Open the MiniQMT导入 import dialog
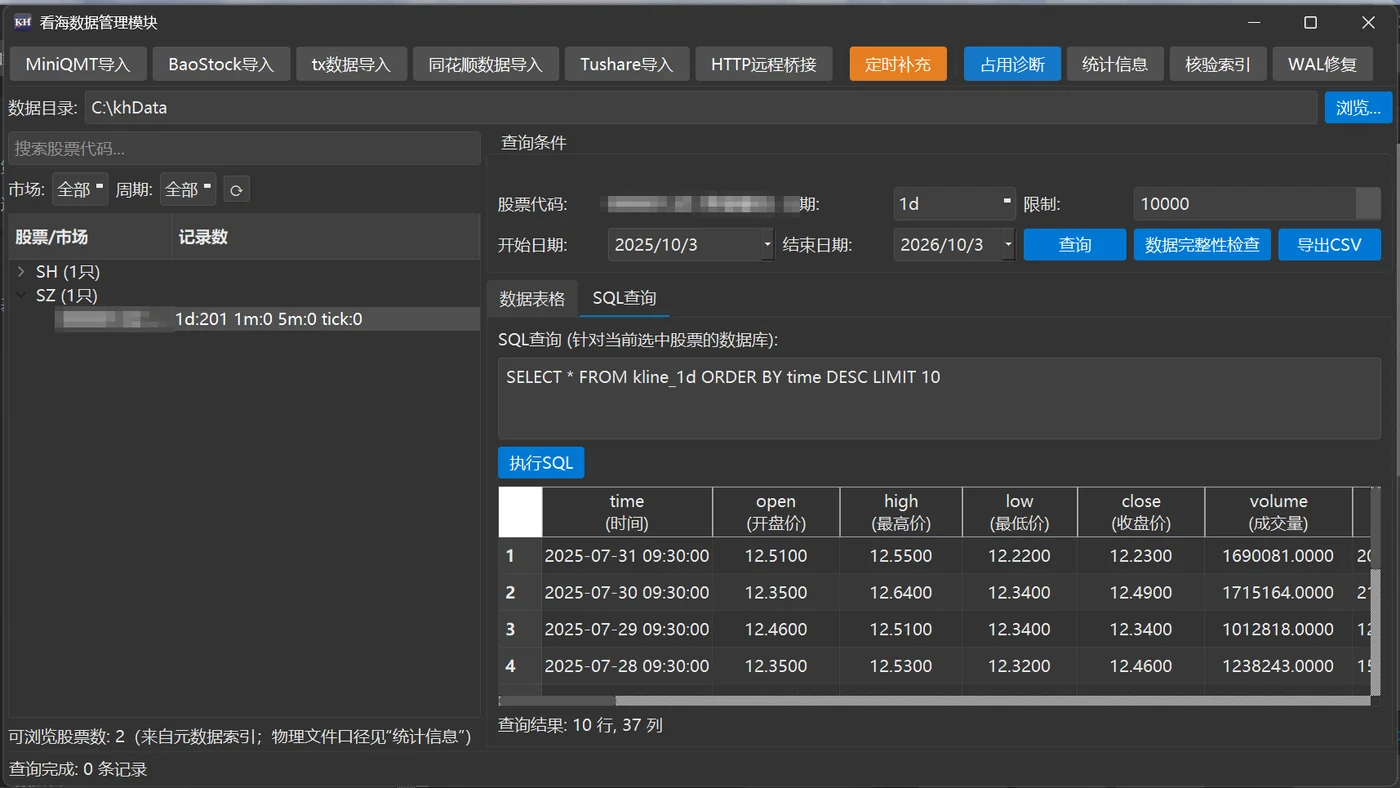Viewport: 1400px width, 788px height. point(78,64)
